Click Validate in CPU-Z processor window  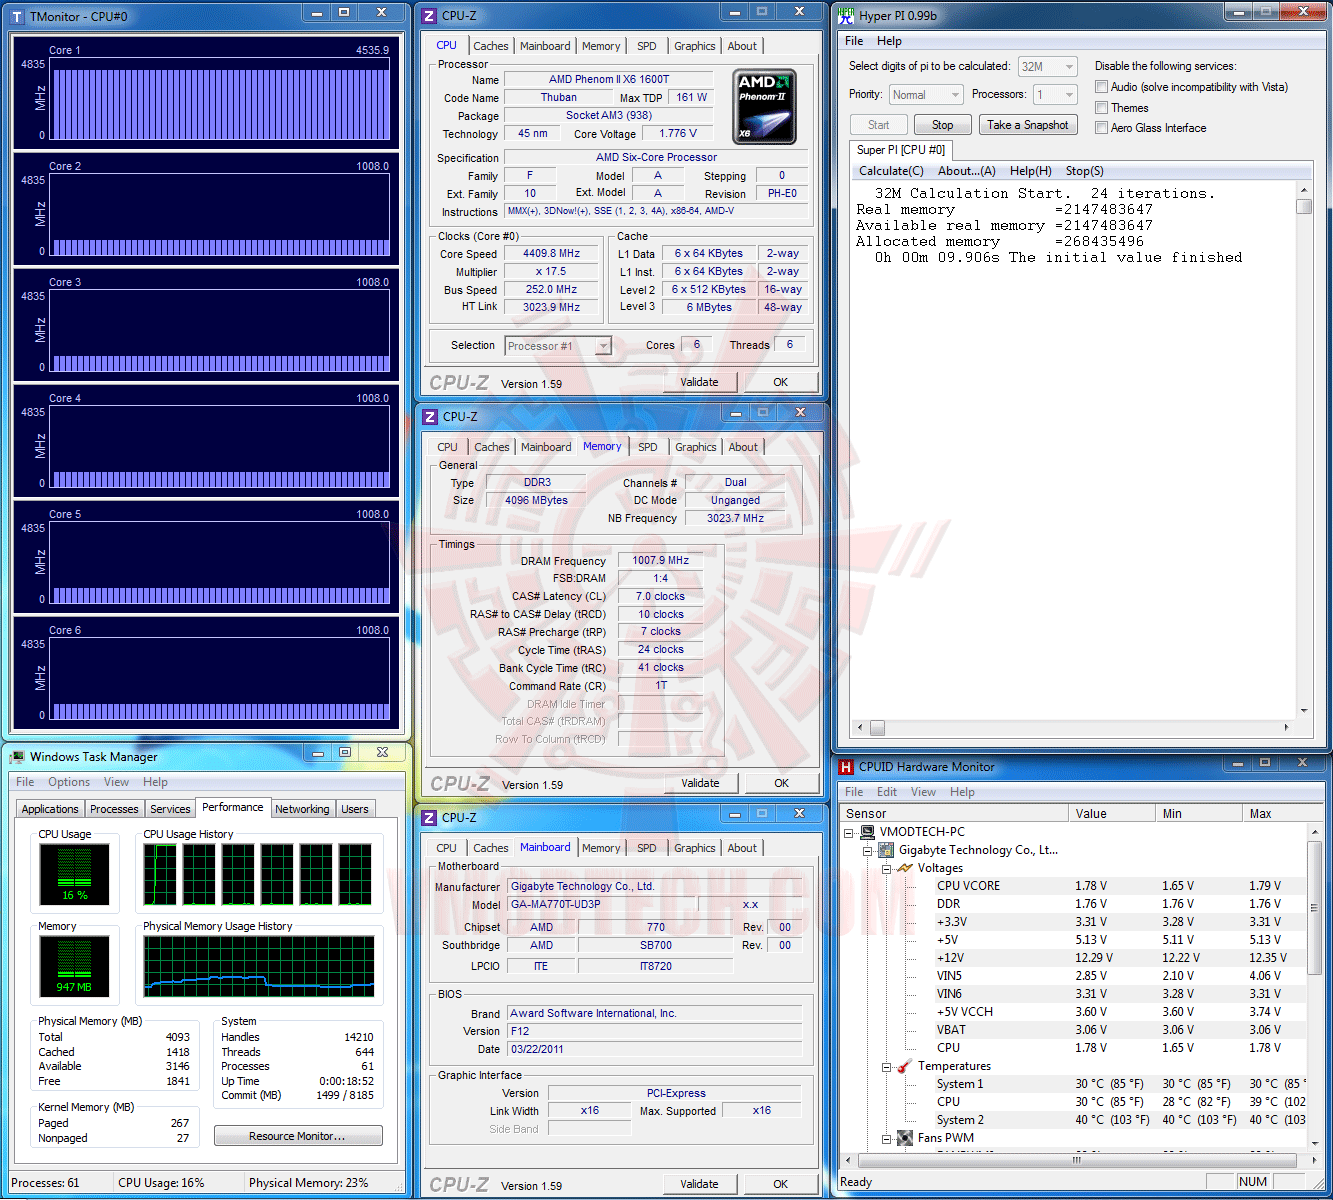point(700,382)
